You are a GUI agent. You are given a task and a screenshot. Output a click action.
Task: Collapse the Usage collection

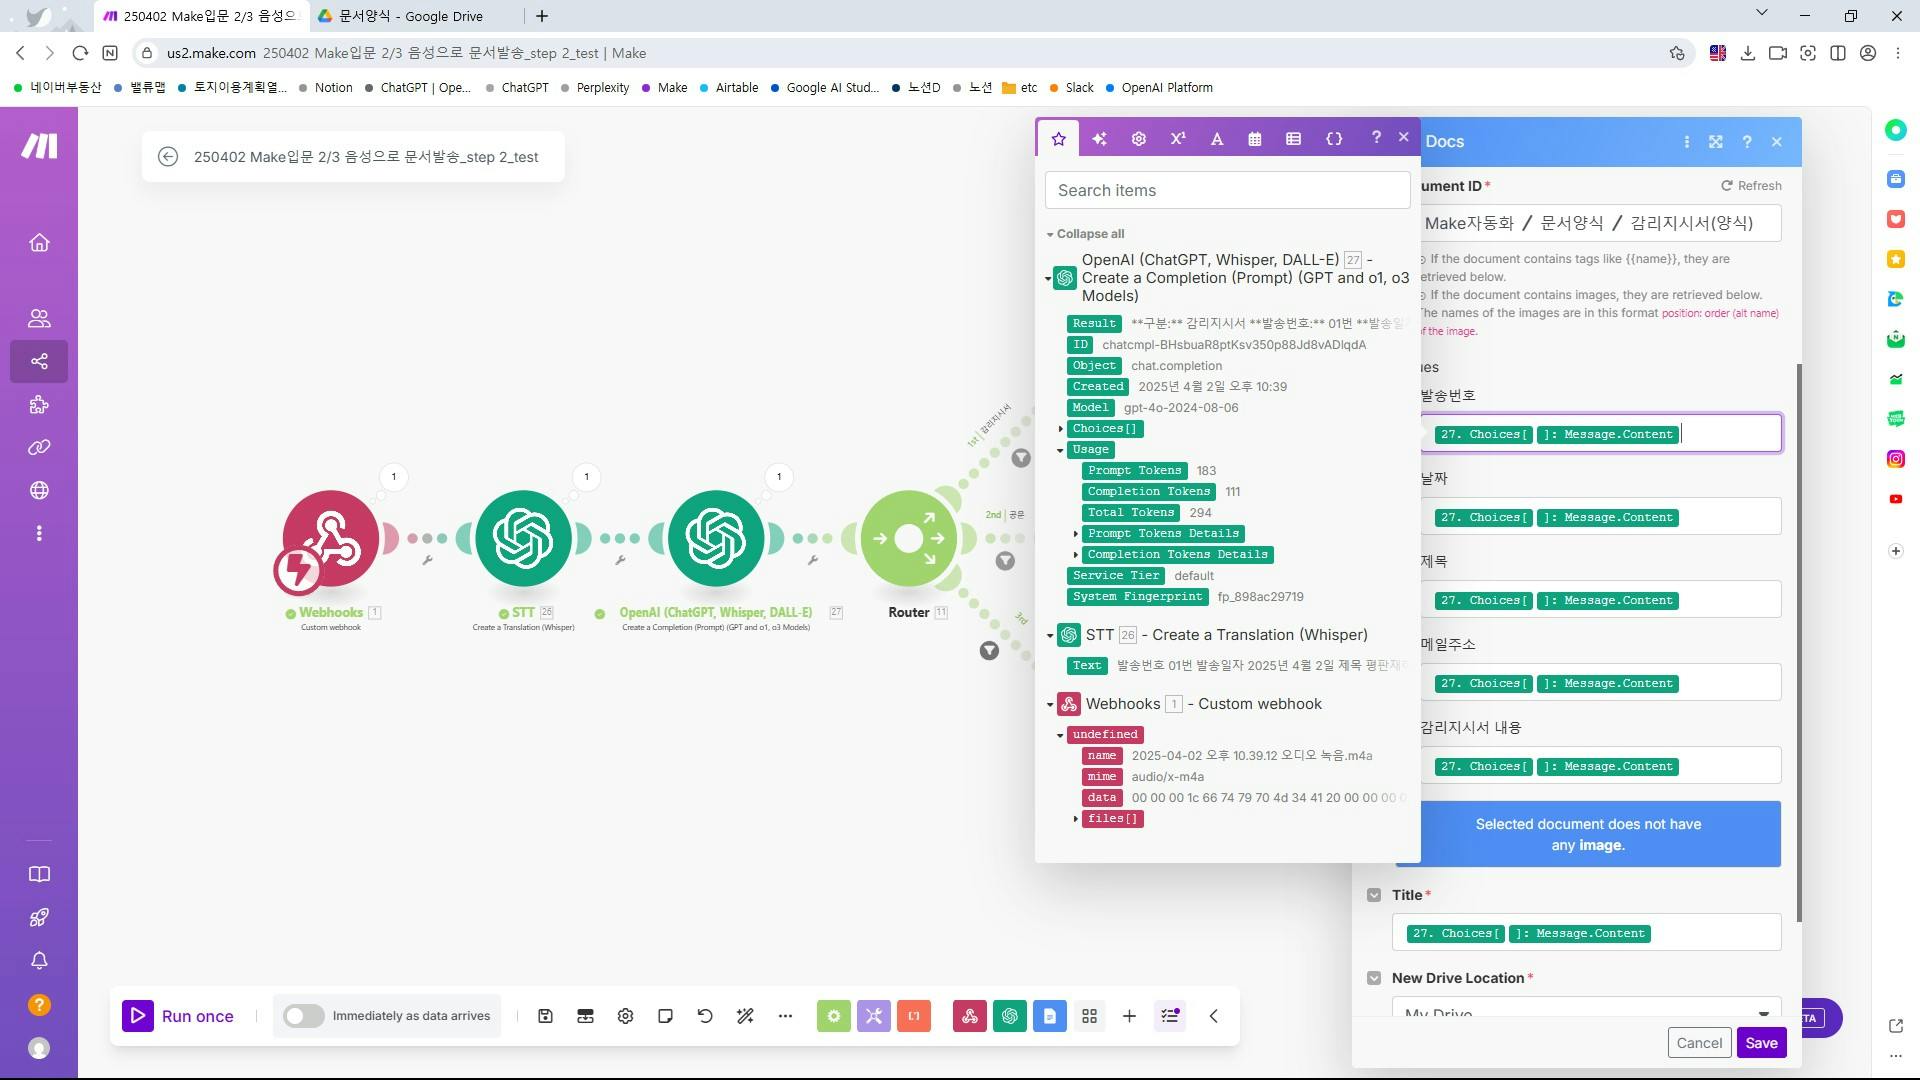point(1061,450)
